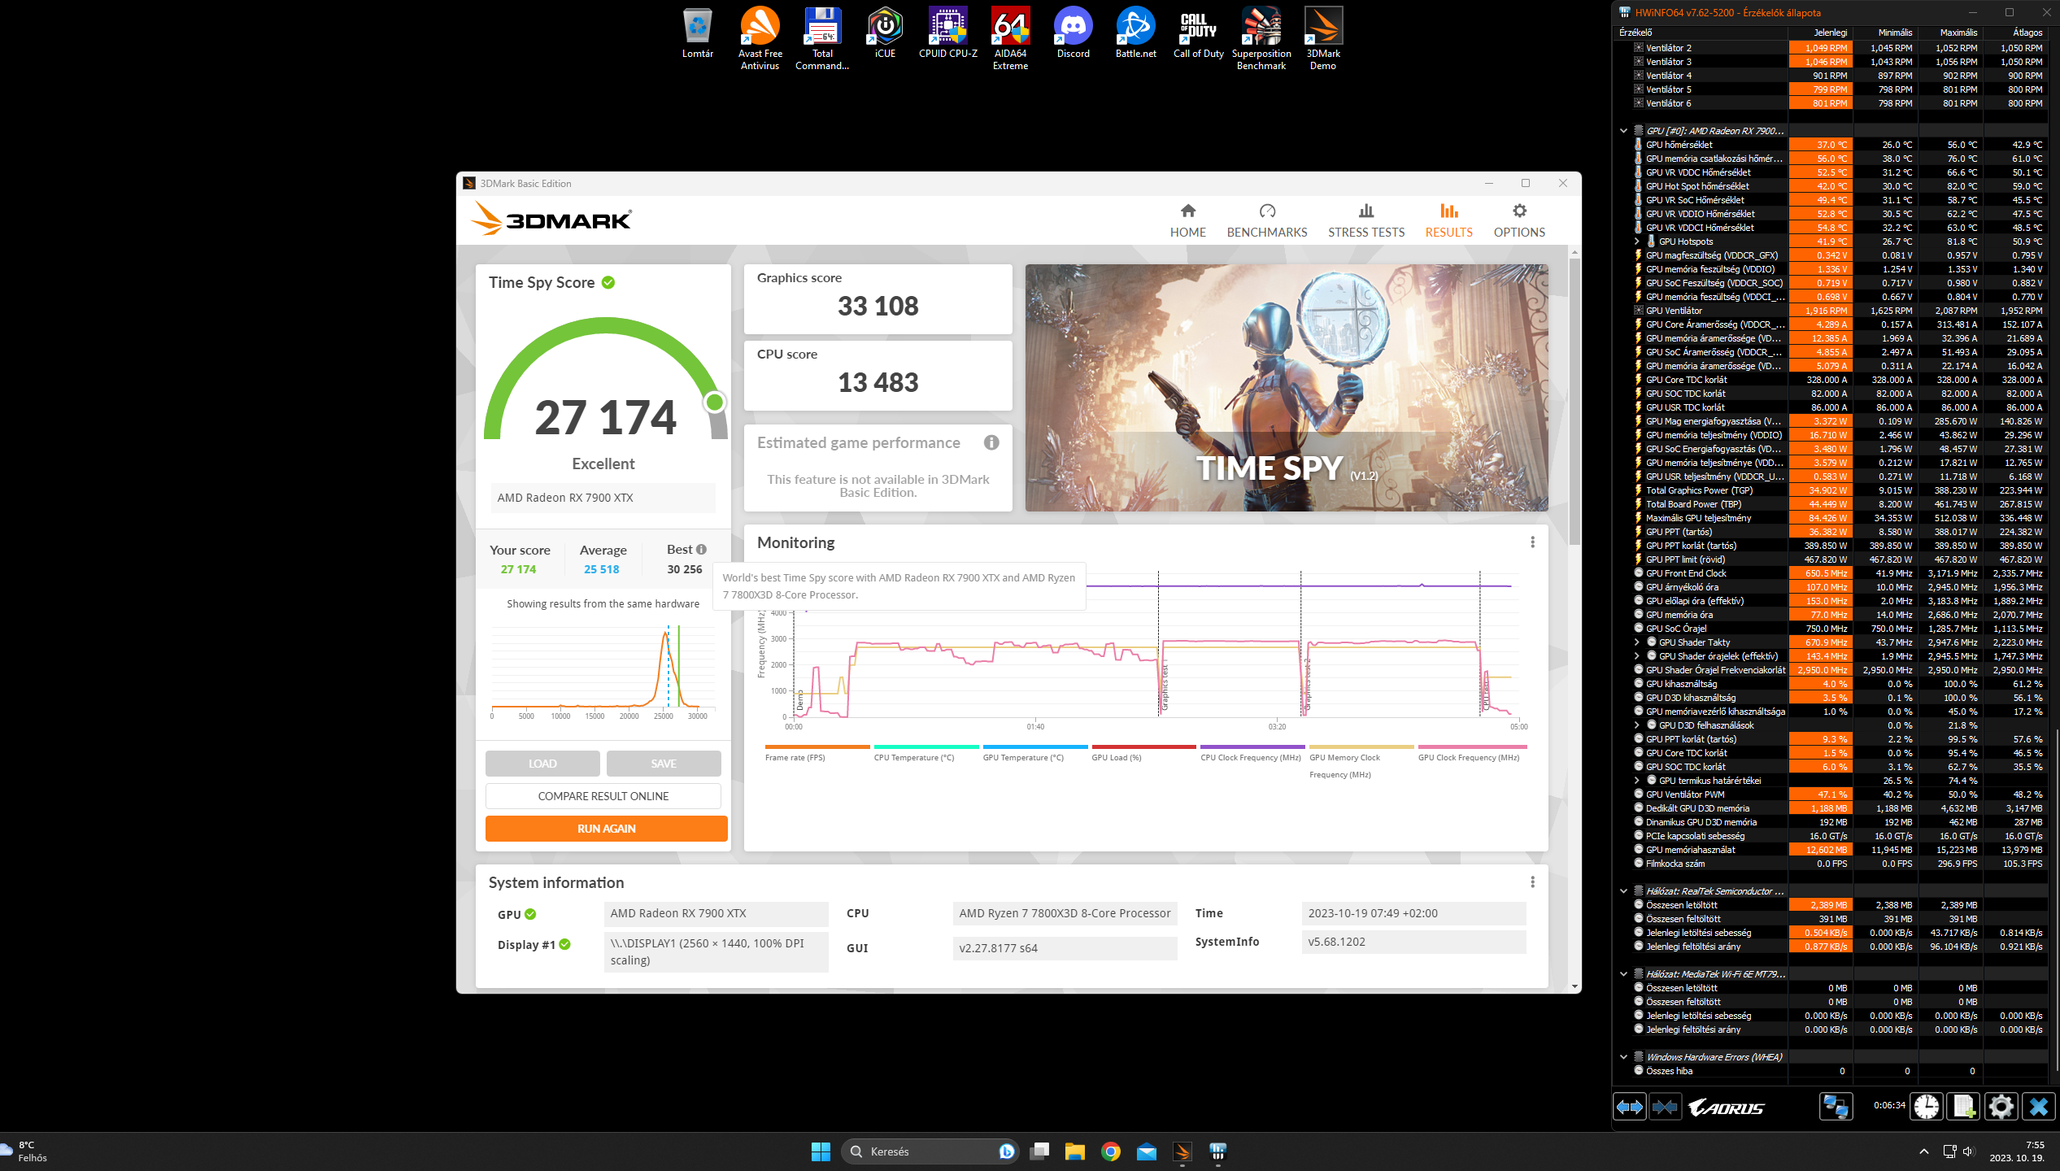
Task: Click the Maximális column header in HWiNFO
Action: tap(1950, 32)
